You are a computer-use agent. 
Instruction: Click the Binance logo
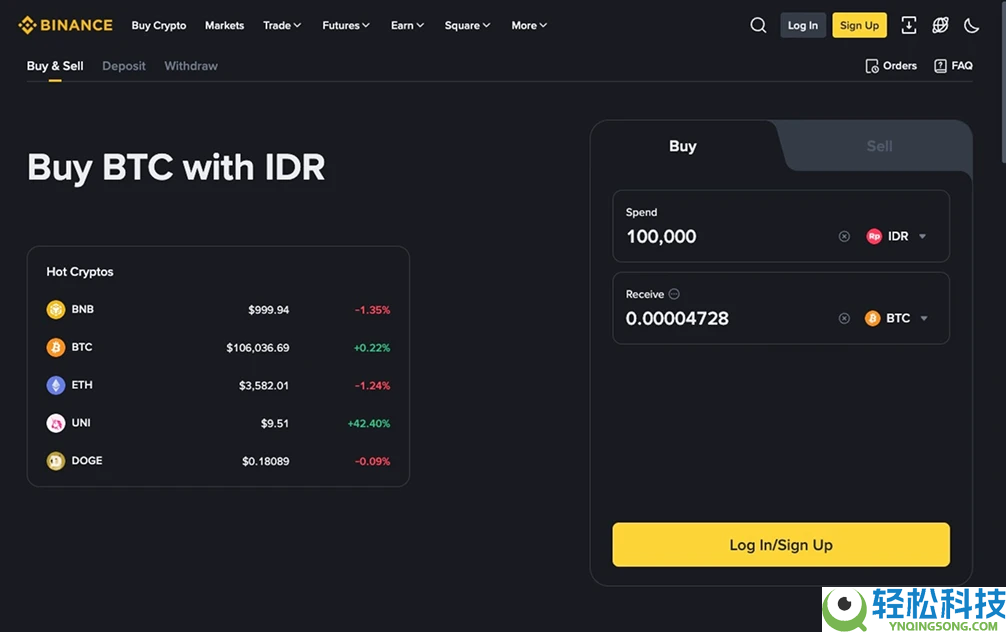click(x=65, y=25)
